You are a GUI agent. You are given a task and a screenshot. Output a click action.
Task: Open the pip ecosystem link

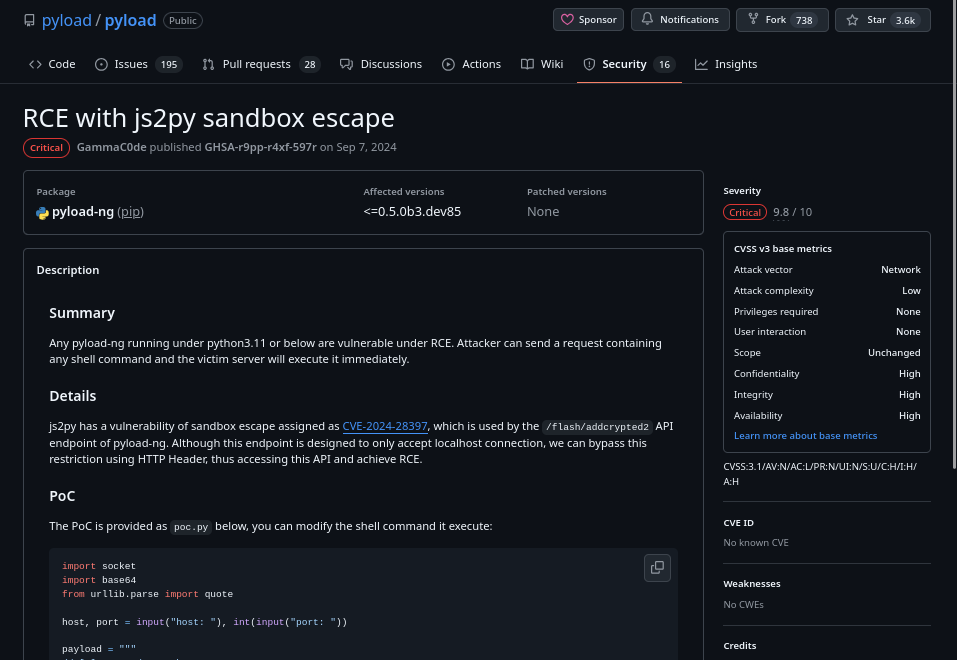pyautogui.click(x=131, y=212)
